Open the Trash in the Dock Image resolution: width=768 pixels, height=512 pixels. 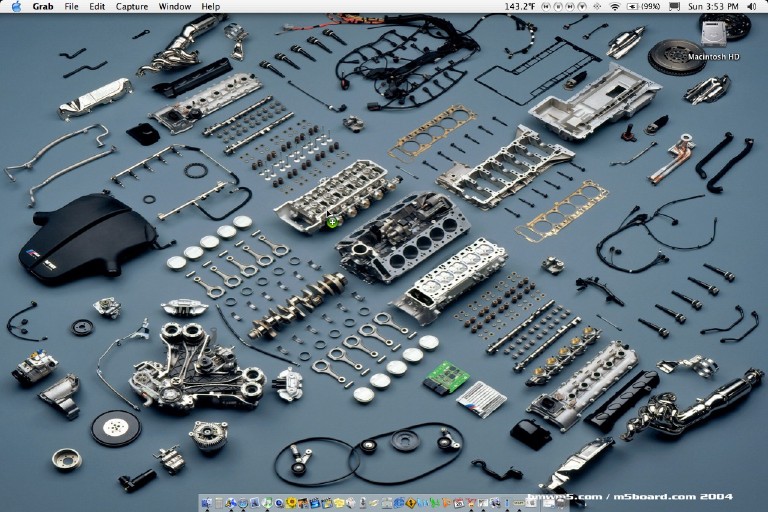point(560,503)
